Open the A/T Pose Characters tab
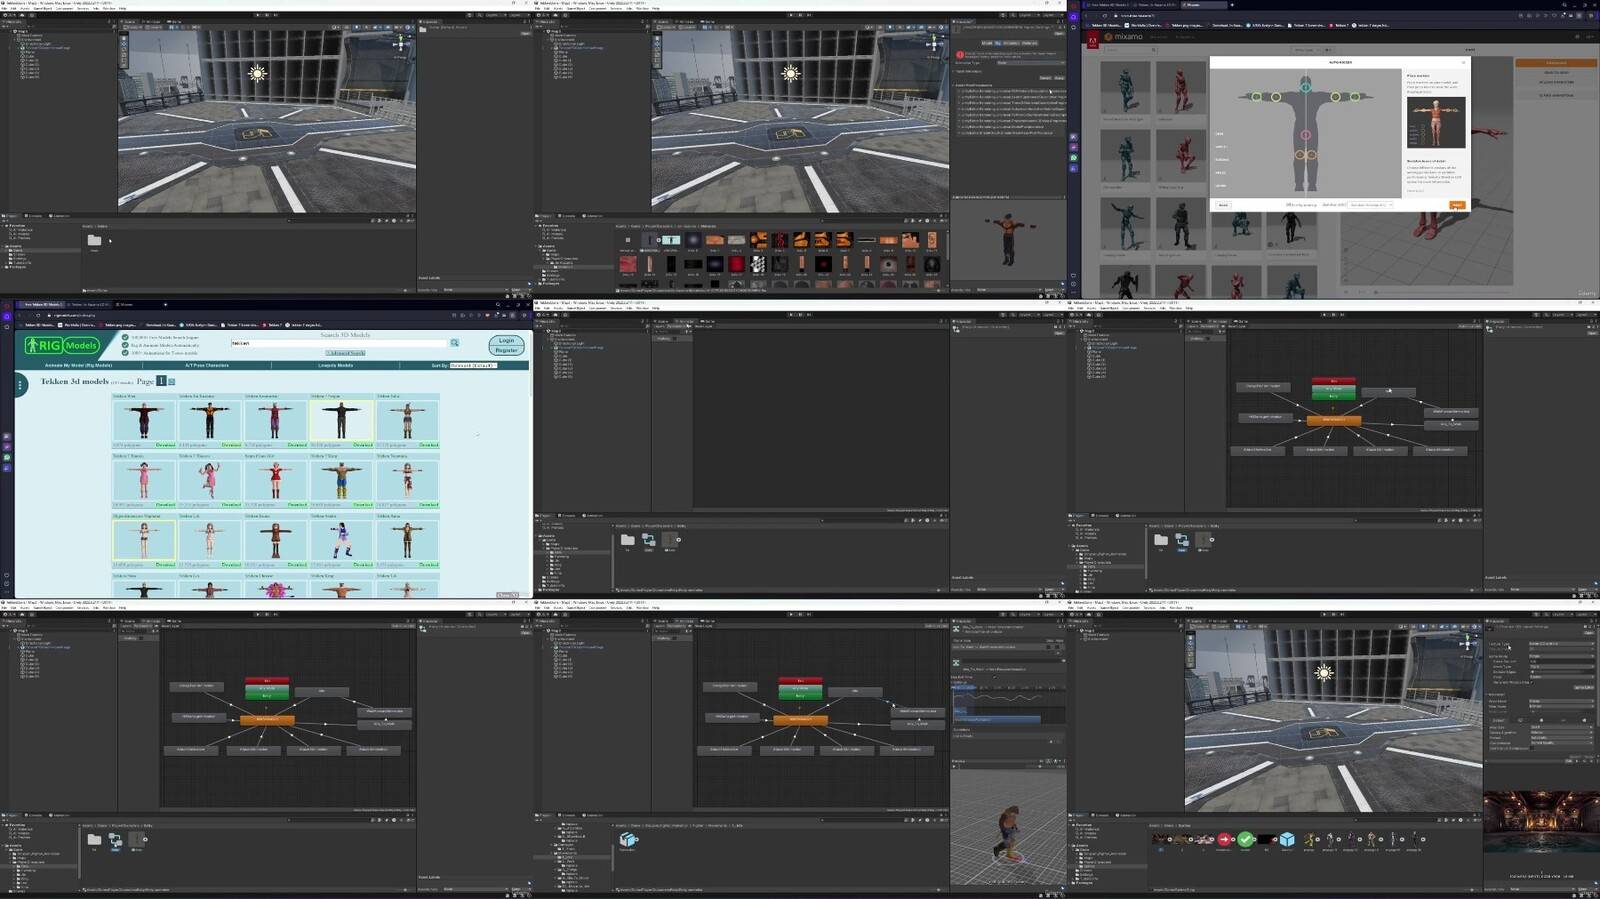Screen dimensions: 1600x899 tap(207, 365)
